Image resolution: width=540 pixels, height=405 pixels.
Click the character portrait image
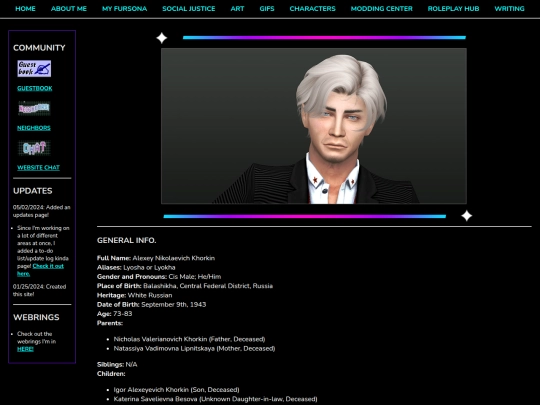314,126
